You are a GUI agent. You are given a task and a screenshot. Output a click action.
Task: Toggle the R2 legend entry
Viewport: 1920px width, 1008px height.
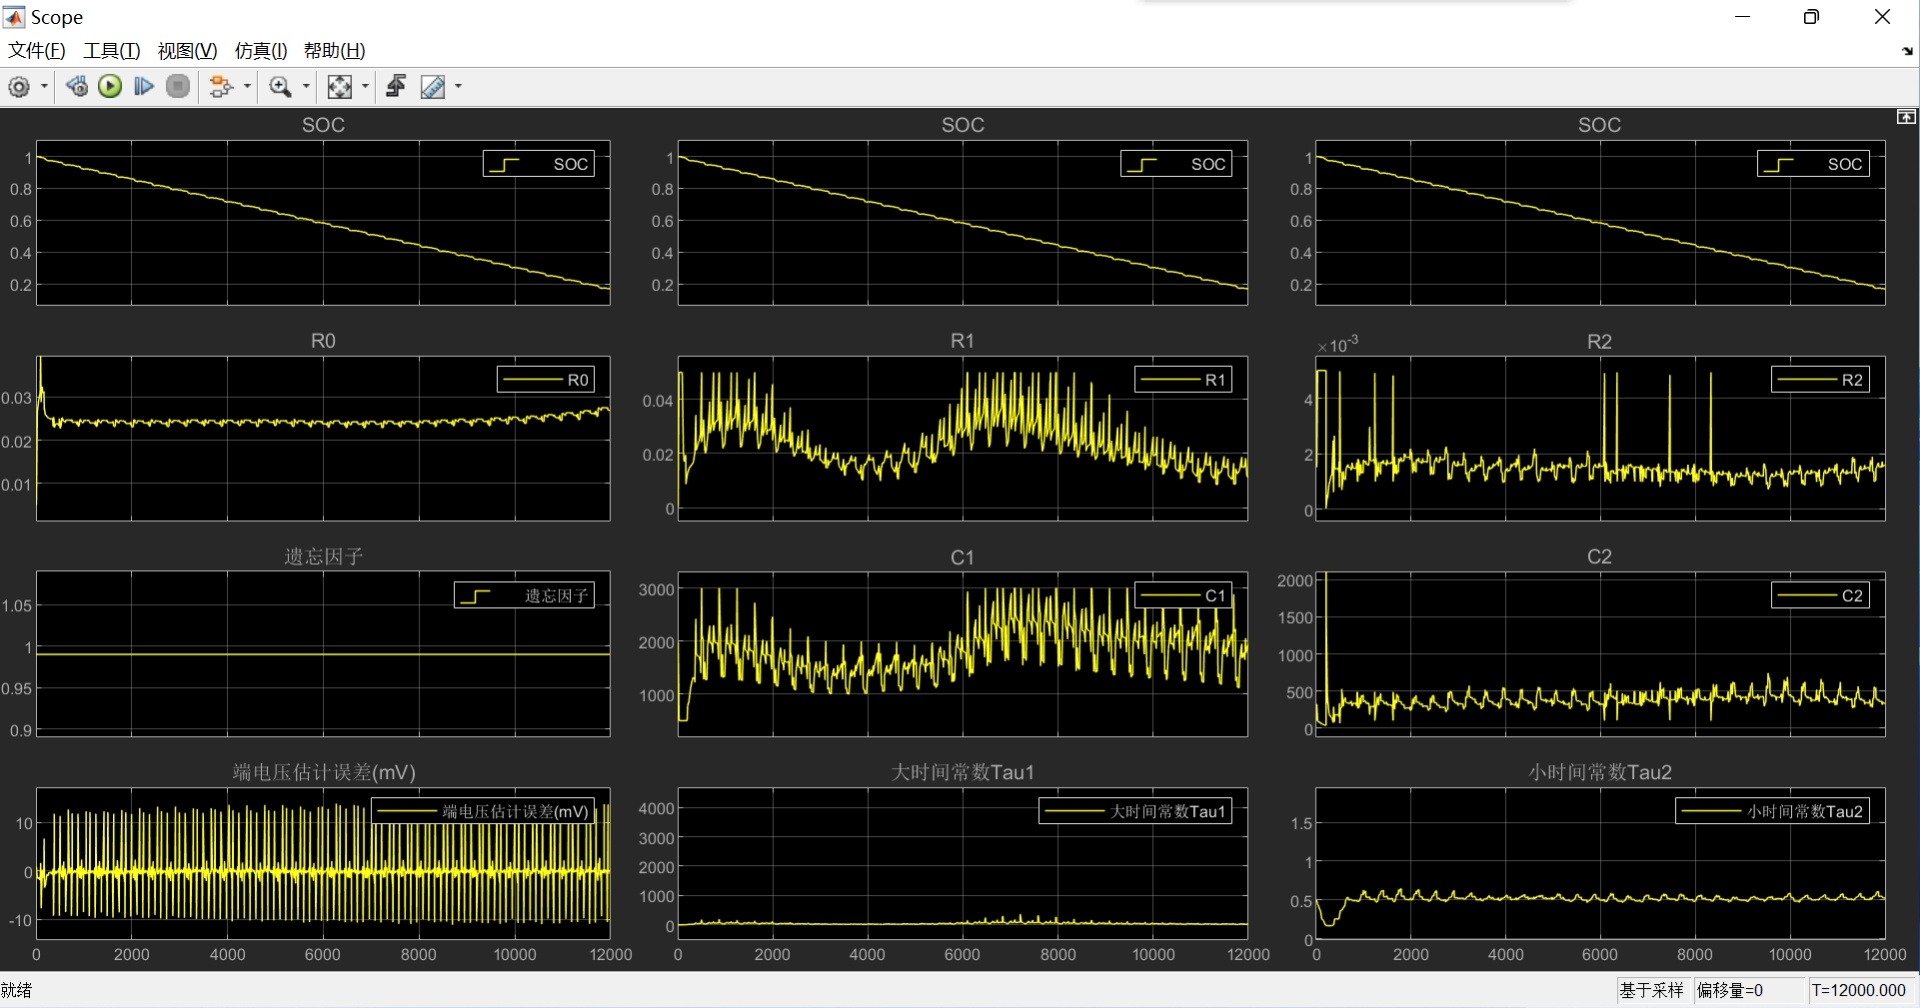coord(1820,380)
